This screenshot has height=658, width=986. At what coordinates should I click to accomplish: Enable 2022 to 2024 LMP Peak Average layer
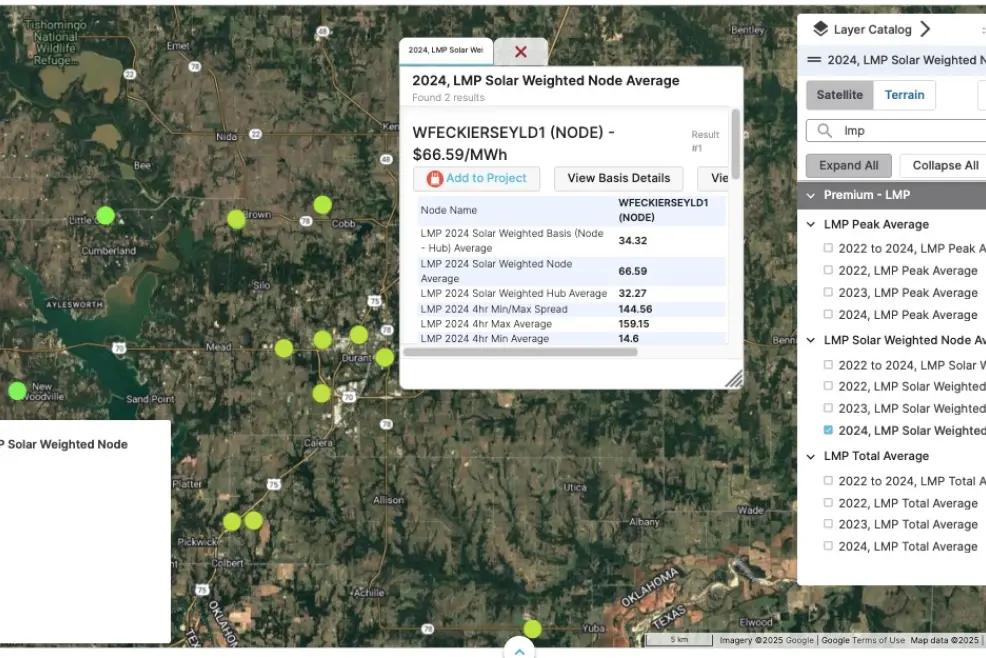pyautogui.click(x=828, y=248)
